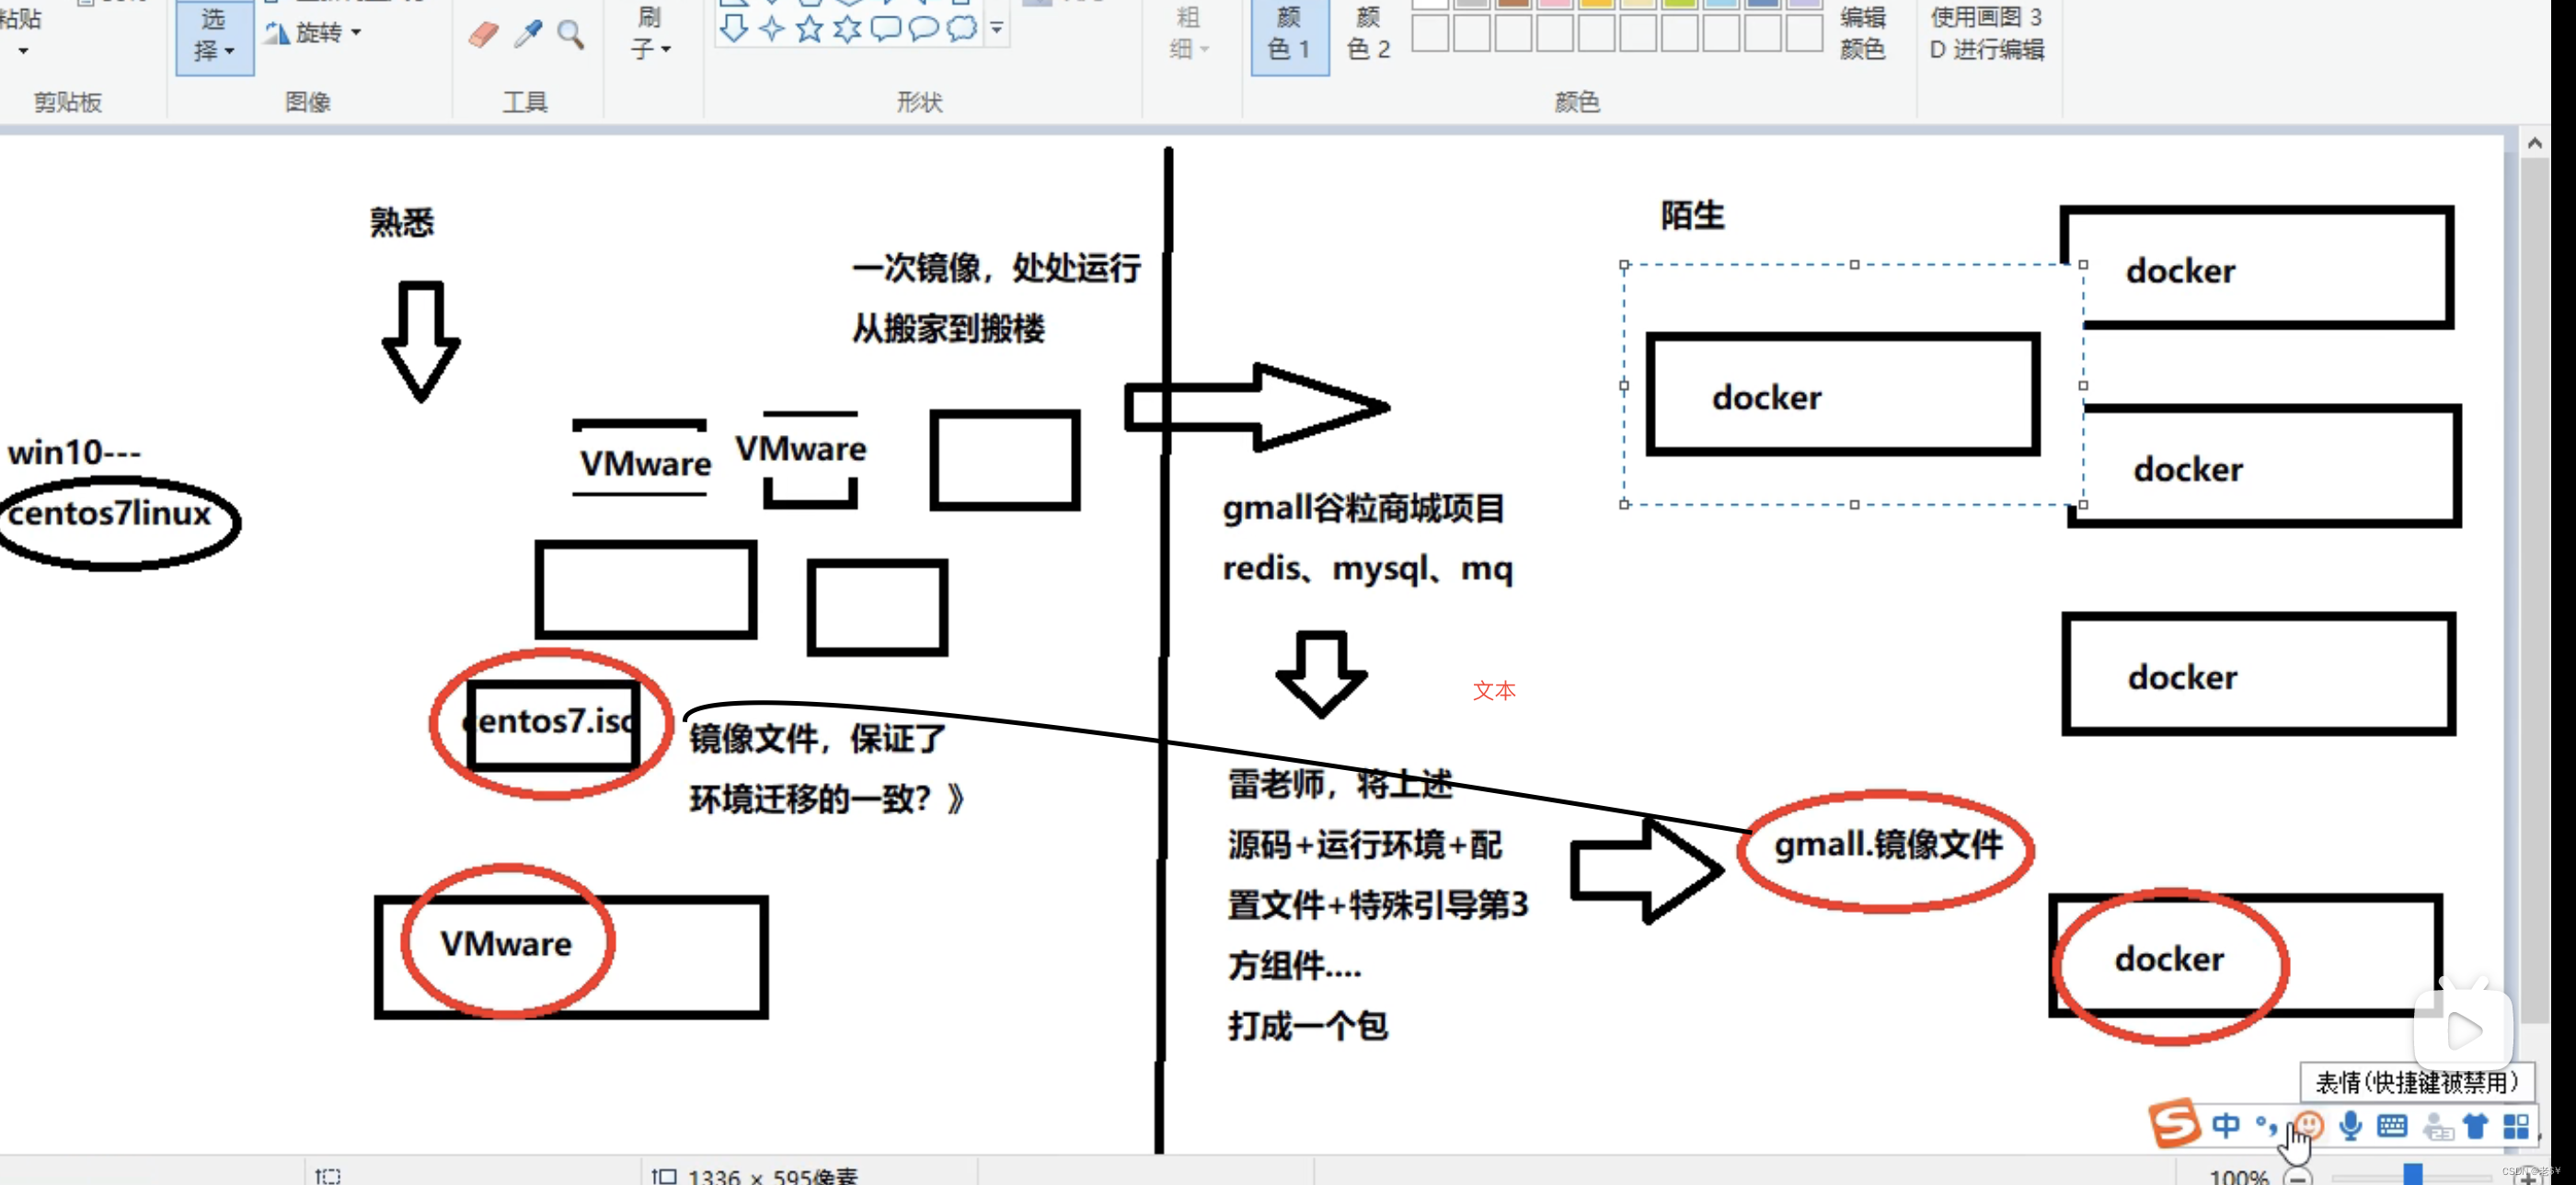Click the 形状 group label
The width and height of the screenshot is (2576, 1185).
[x=920, y=102]
